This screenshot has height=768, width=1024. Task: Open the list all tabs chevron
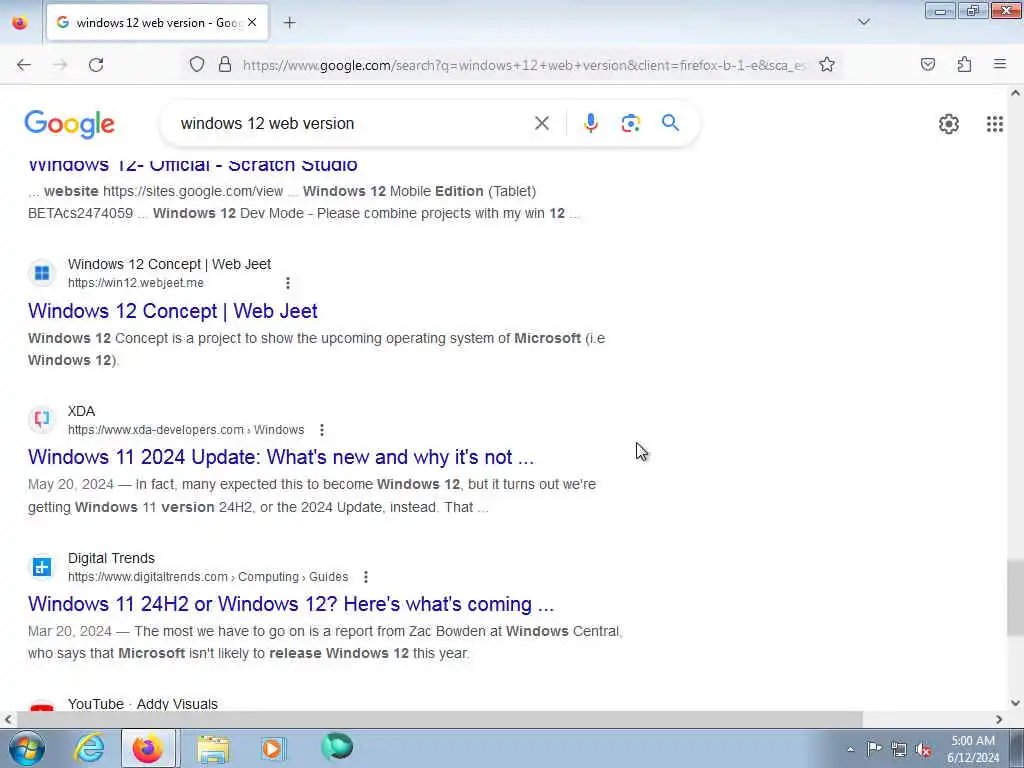click(x=863, y=22)
